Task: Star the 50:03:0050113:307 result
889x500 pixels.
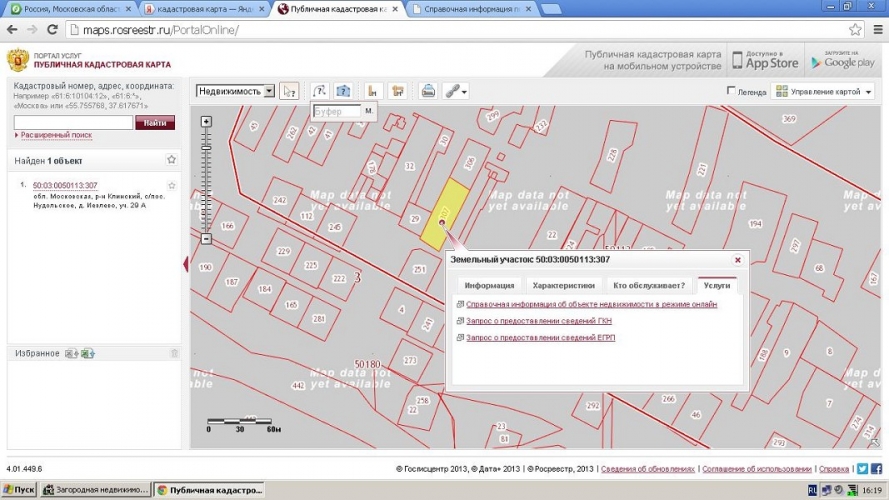Action: click(172, 185)
